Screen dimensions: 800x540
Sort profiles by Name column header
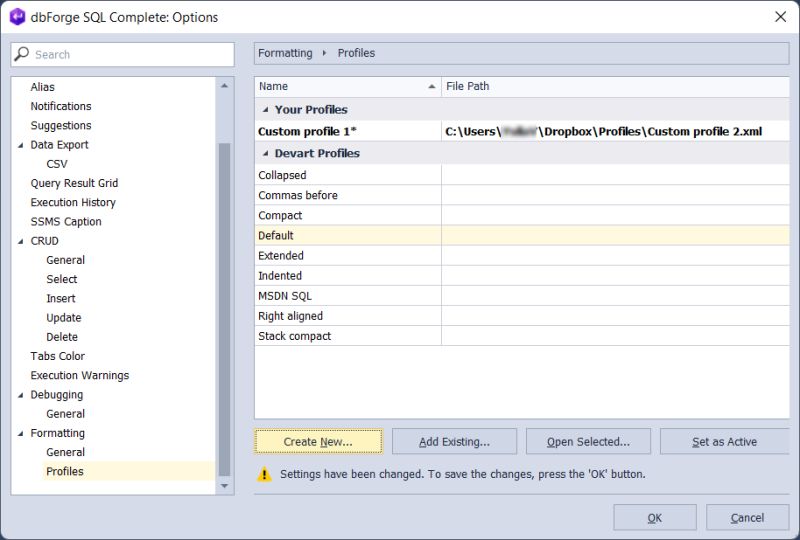tap(348, 86)
